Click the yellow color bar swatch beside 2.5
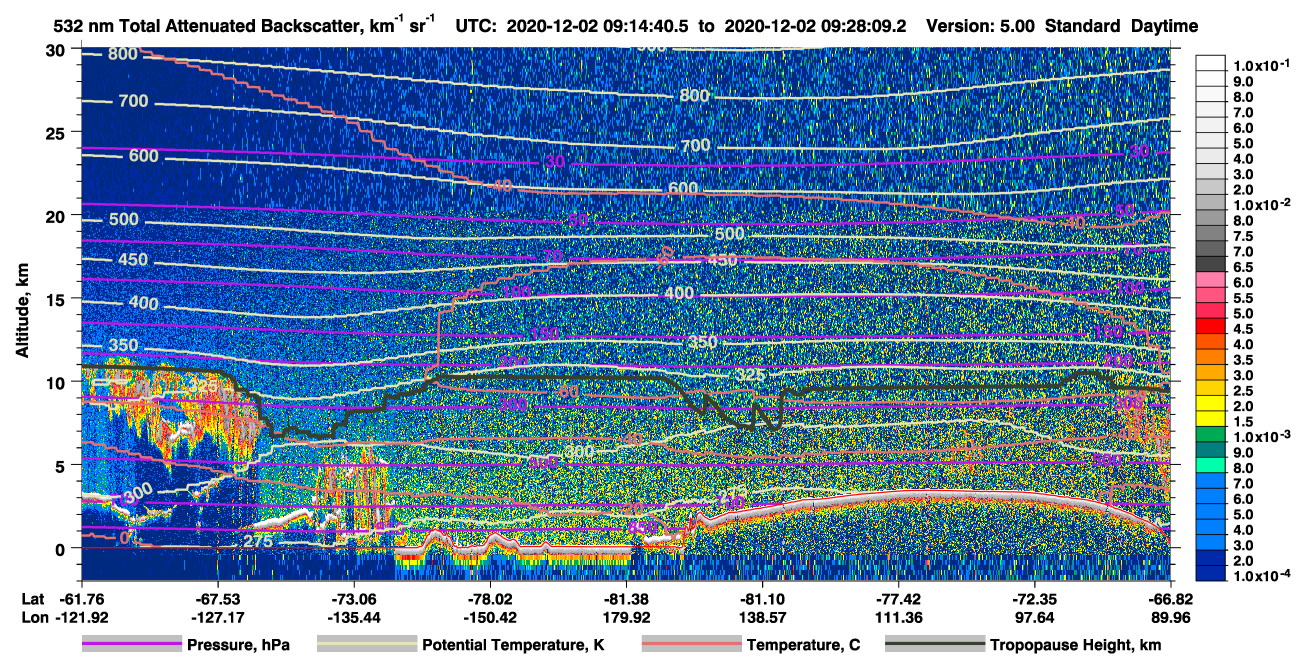Image resolution: width=1300 pixels, height=667 pixels. [1212, 388]
